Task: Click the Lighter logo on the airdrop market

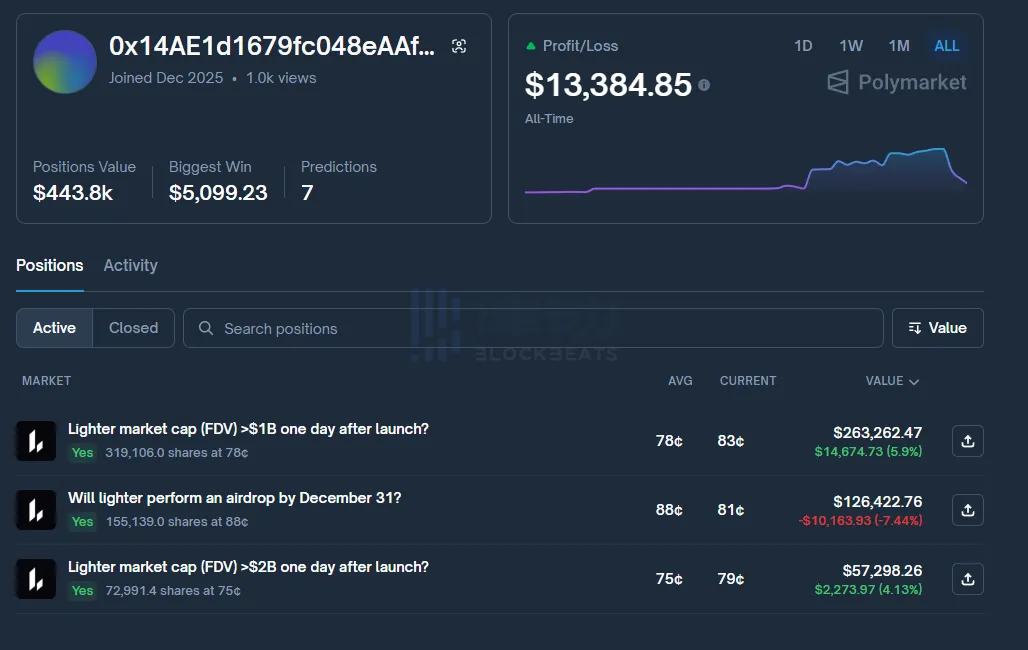Action: pyautogui.click(x=36, y=510)
